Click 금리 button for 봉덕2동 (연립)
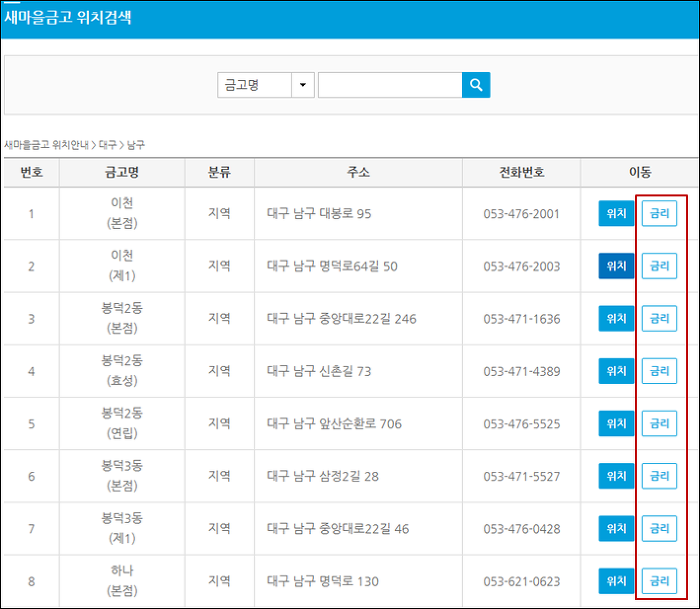Image resolution: width=700 pixels, height=609 pixels. click(x=659, y=424)
